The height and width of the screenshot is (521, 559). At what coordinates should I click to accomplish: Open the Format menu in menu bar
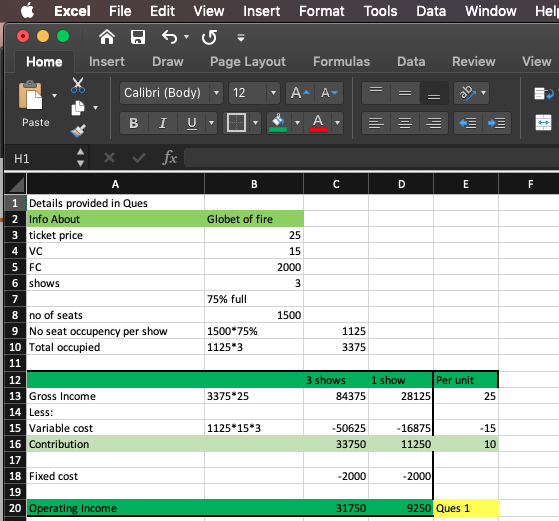pyautogui.click(x=322, y=11)
